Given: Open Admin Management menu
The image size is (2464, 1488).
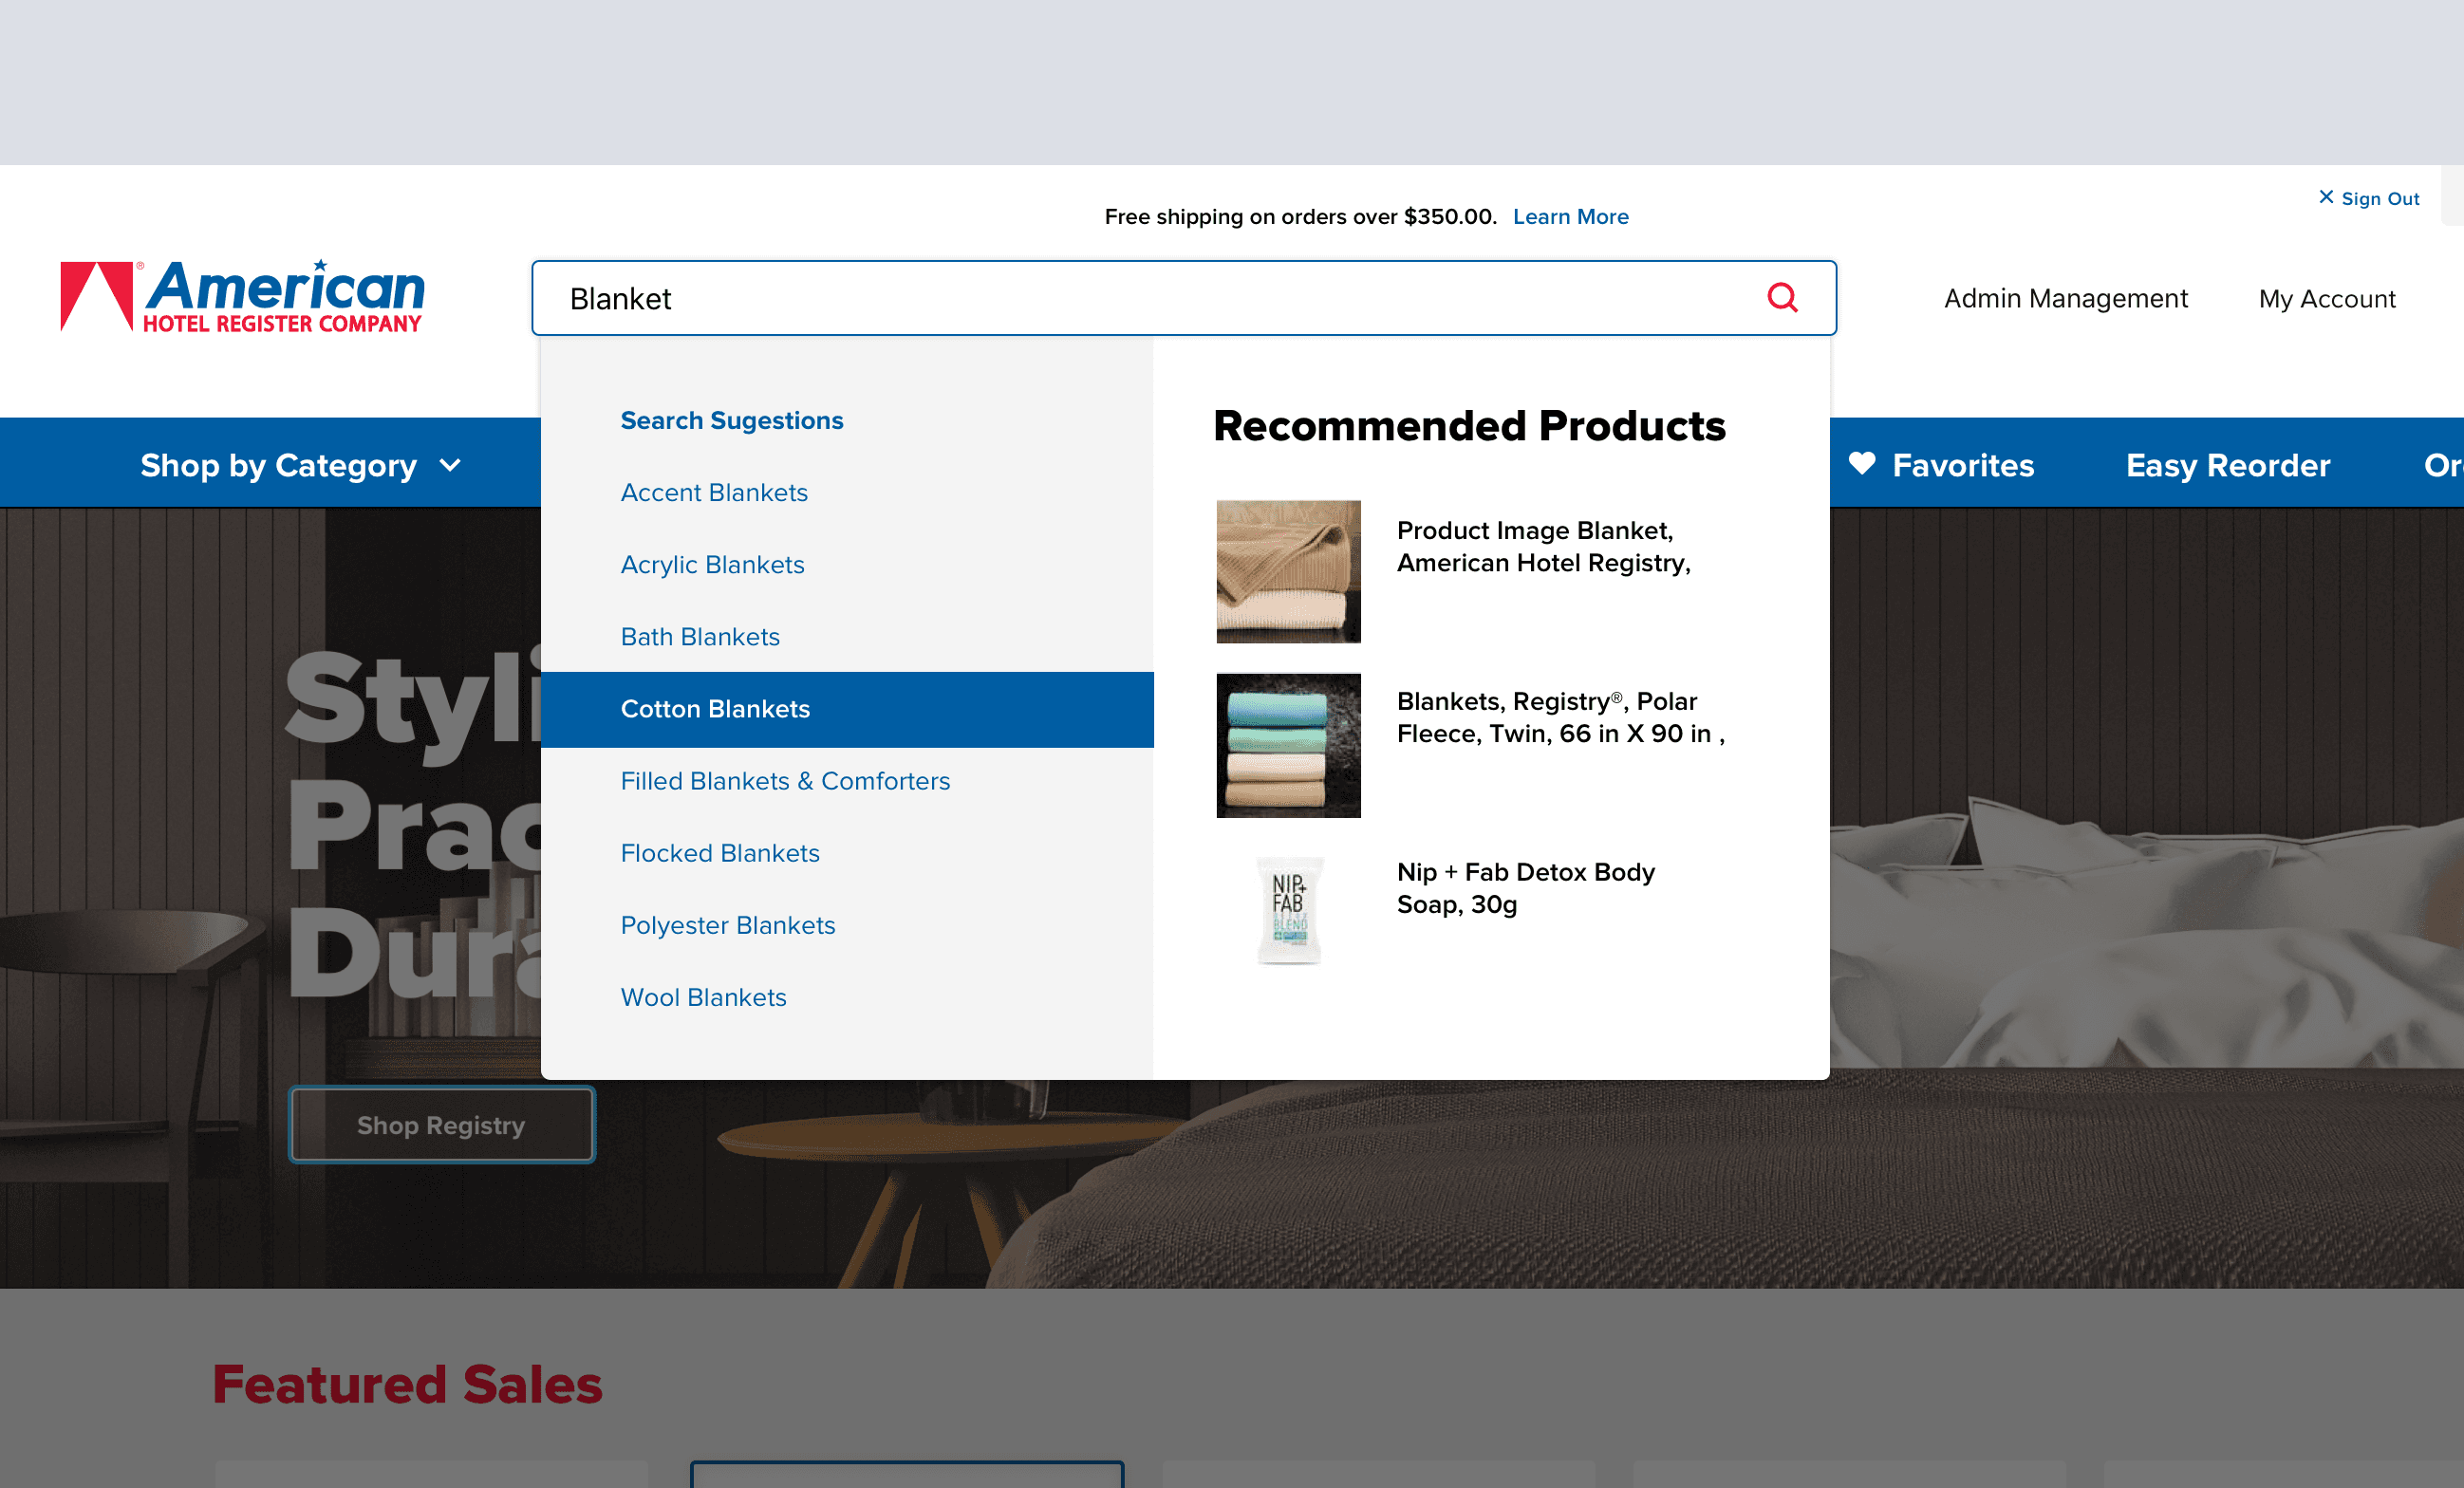Looking at the screenshot, I should click(2065, 298).
